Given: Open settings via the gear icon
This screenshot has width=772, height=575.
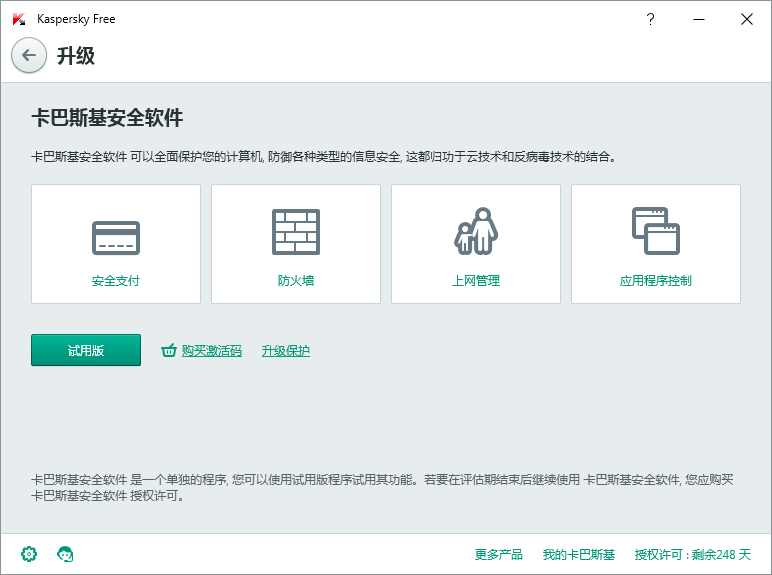Looking at the screenshot, I should point(29,553).
